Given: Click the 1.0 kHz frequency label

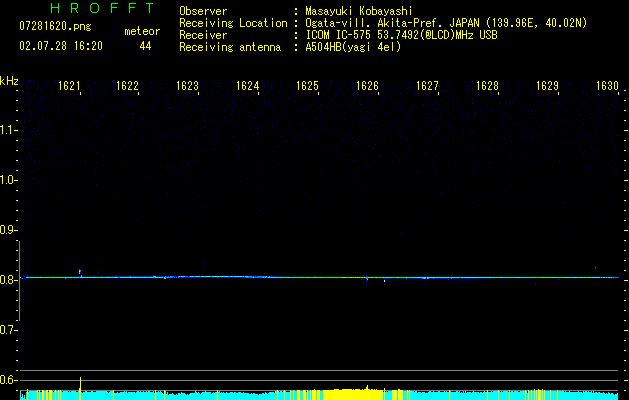Looking at the screenshot, I should [8, 180].
